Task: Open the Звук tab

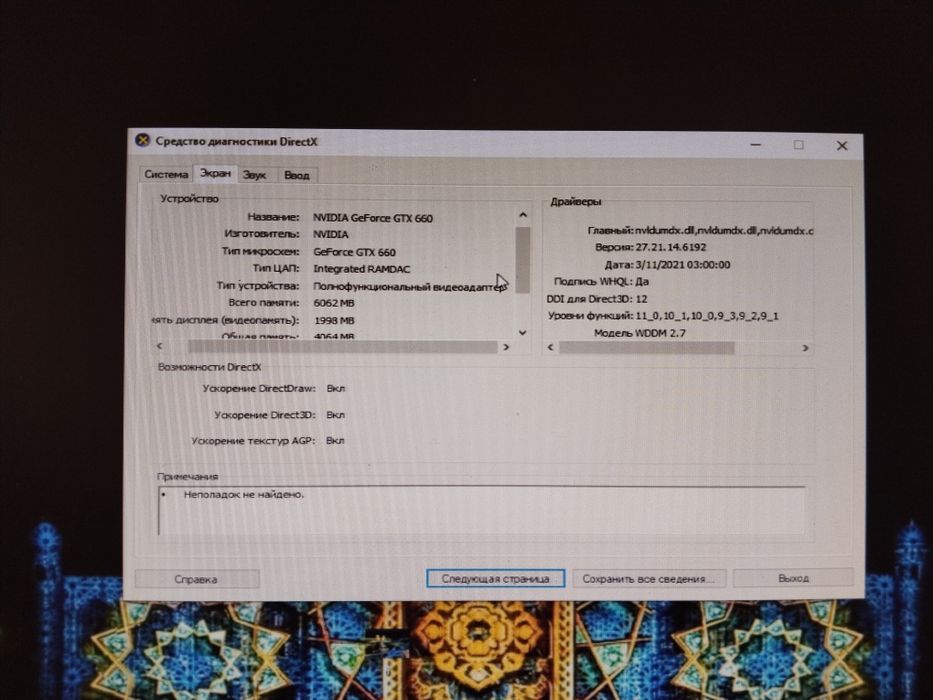Action: click(x=254, y=175)
